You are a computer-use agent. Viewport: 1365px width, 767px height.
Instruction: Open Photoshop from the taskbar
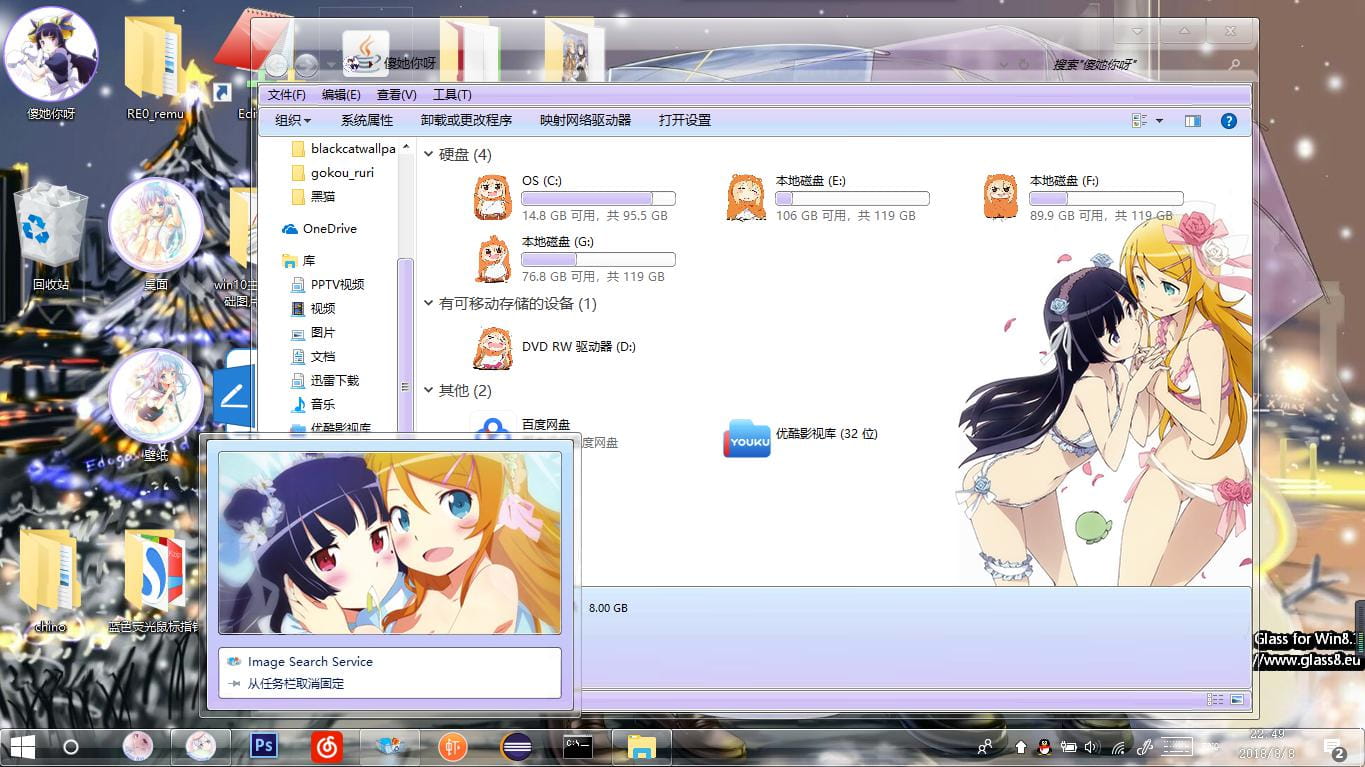click(263, 746)
